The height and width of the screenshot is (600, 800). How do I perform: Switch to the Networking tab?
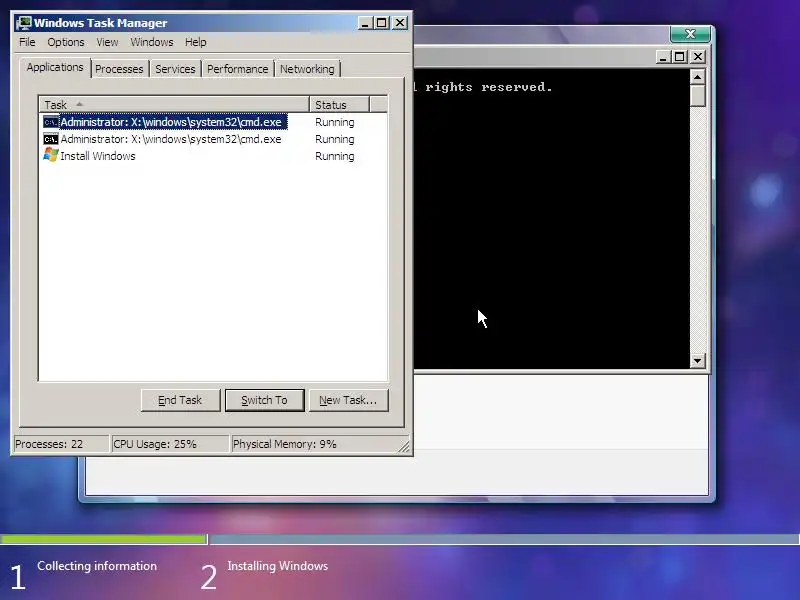(307, 69)
